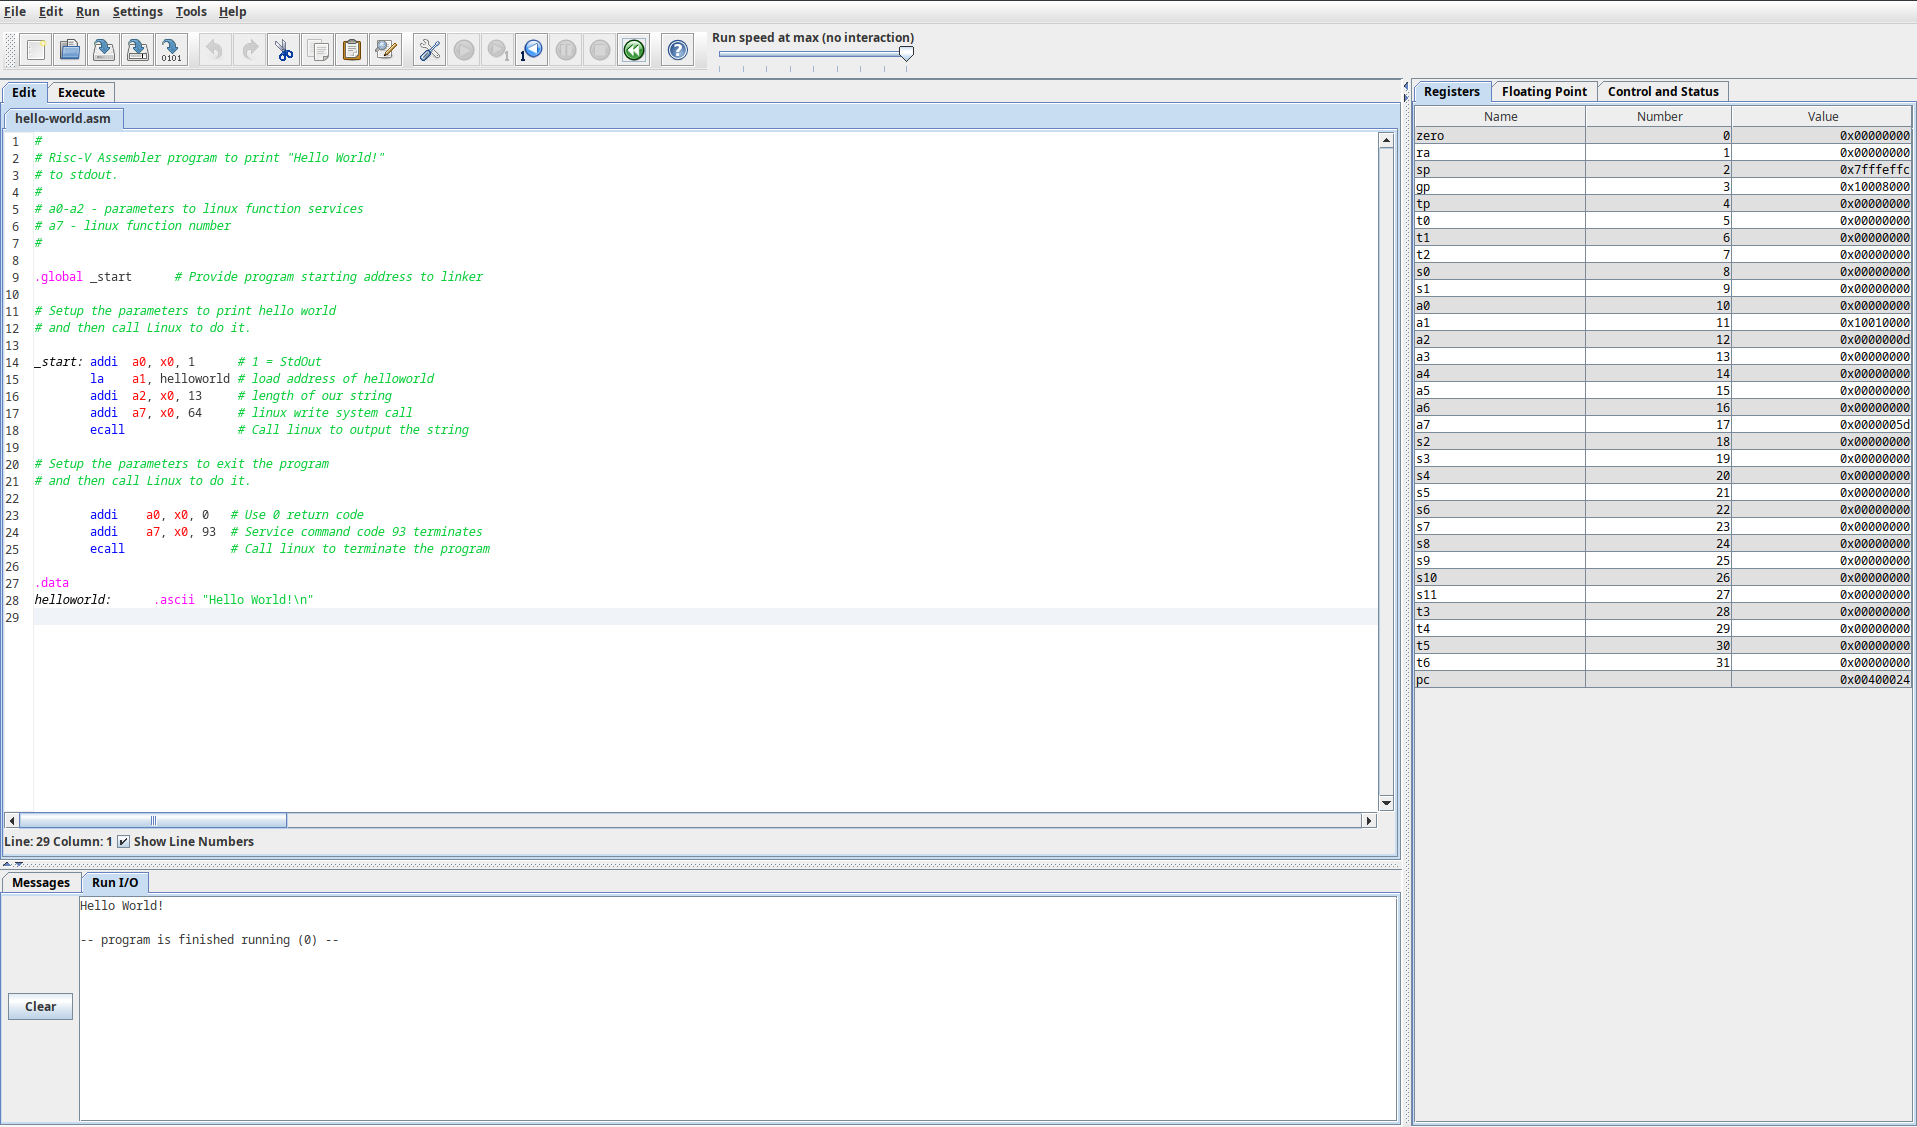Clear the Run I/O output
The width and height of the screenshot is (1917, 1127).
(40, 1006)
